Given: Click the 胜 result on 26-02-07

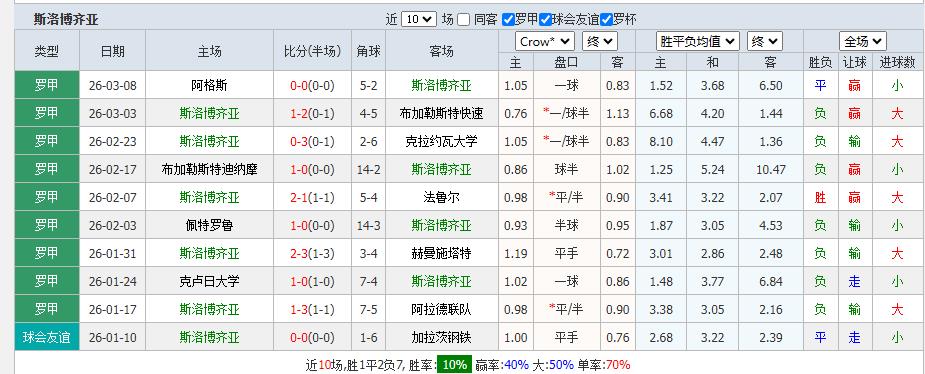Looking at the screenshot, I should point(820,198).
